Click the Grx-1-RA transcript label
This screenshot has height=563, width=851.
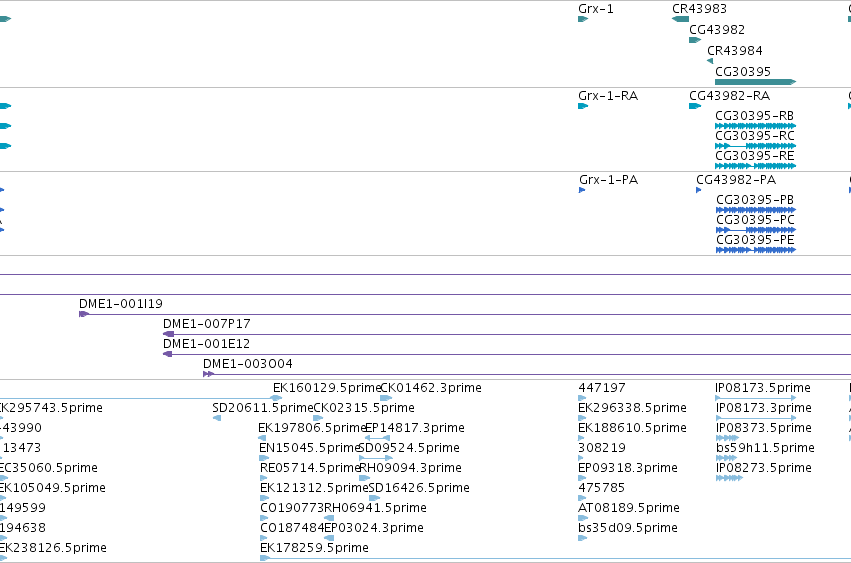[608, 96]
